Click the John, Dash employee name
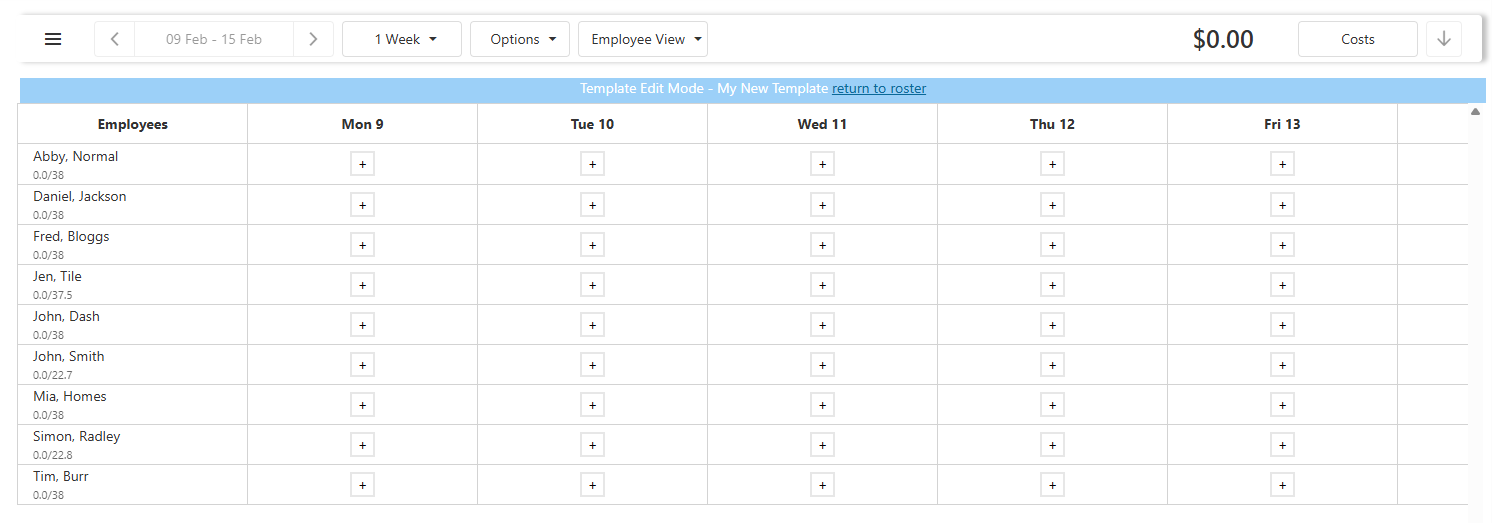Image resolution: width=1492 pixels, height=523 pixels. pyautogui.click(x=66, y=316)
